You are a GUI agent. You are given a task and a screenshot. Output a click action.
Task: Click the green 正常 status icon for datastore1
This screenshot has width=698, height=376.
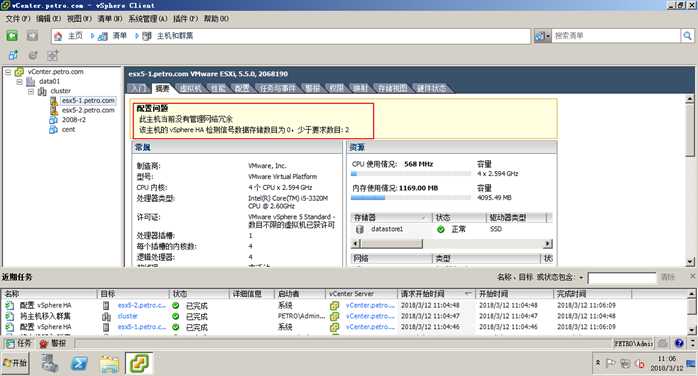[441, 229]
